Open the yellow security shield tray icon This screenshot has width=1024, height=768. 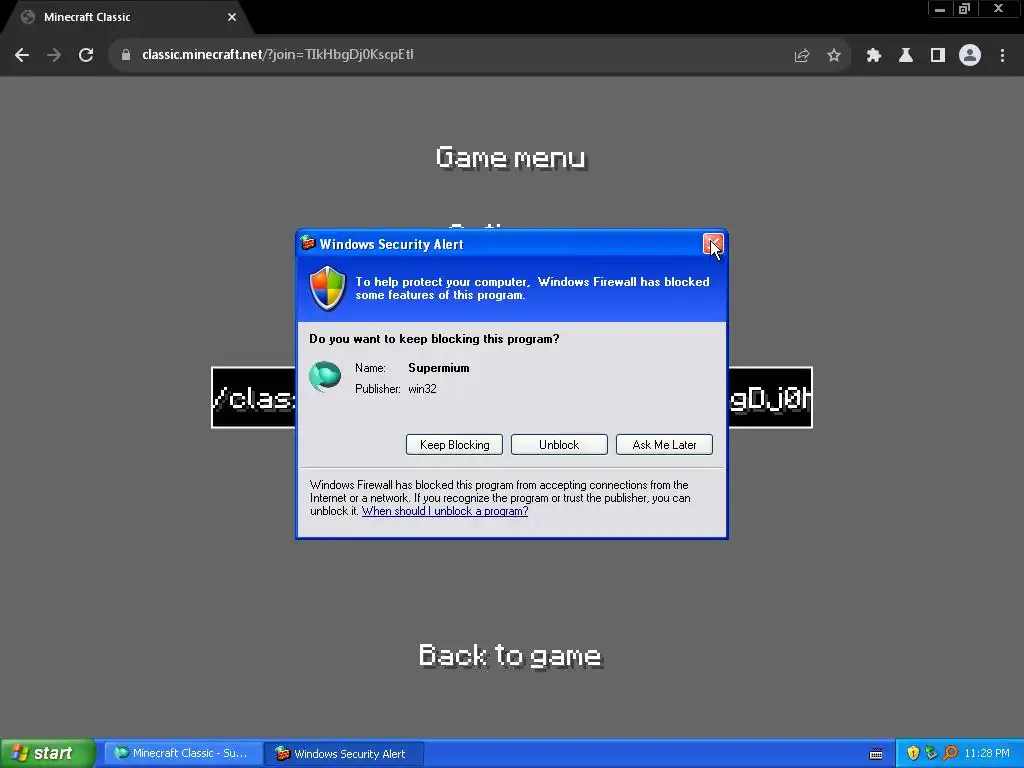point(913,753)
